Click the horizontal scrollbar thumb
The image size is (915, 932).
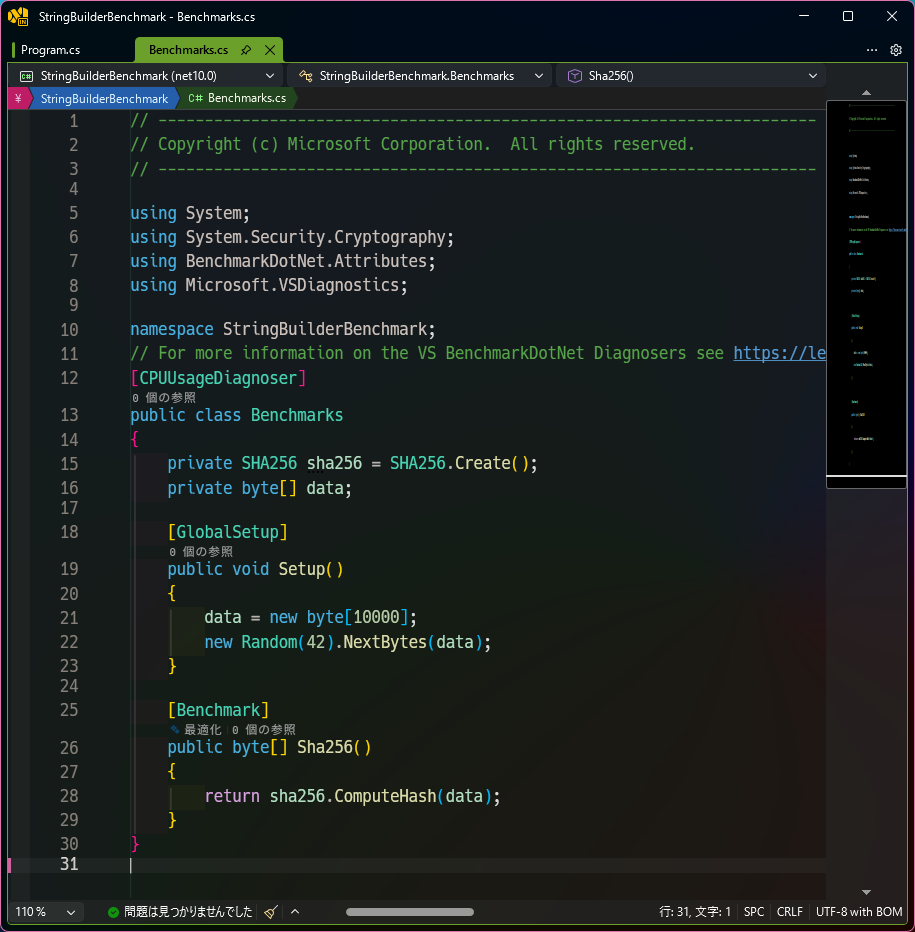click(410, 912)
